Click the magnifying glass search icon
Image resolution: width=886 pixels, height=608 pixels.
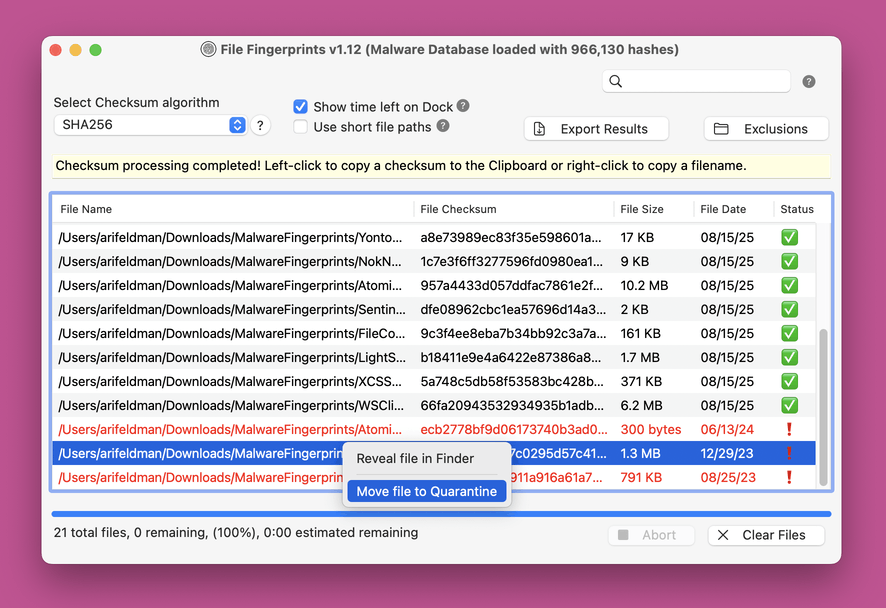[x=616, y=82]
